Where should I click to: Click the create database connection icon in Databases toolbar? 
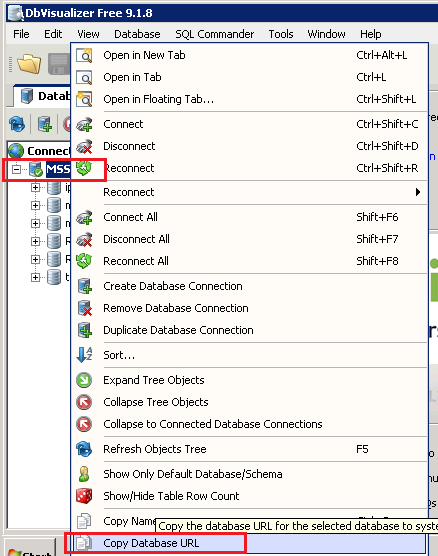click(x=45, y=124)
